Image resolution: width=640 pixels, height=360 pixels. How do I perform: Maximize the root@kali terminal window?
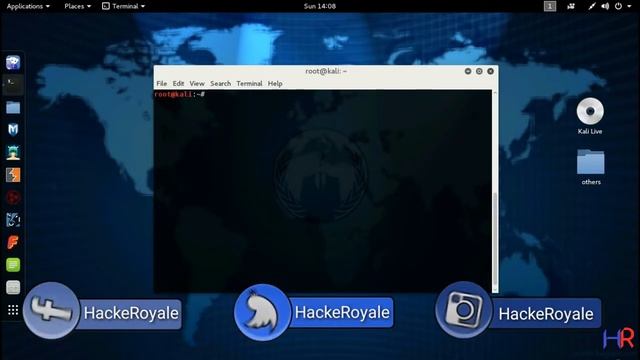click(x=479, y=71)
